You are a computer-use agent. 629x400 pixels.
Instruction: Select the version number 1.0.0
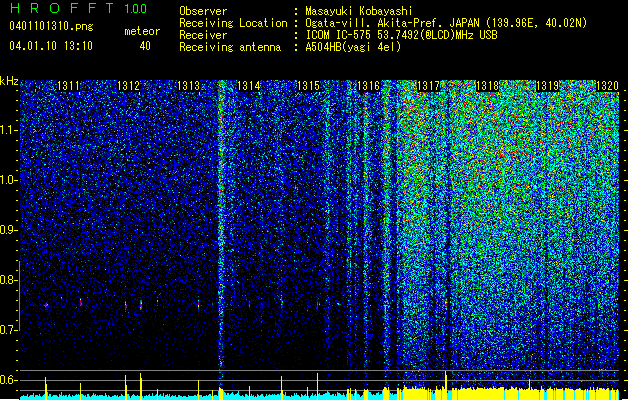coord(136,8)
